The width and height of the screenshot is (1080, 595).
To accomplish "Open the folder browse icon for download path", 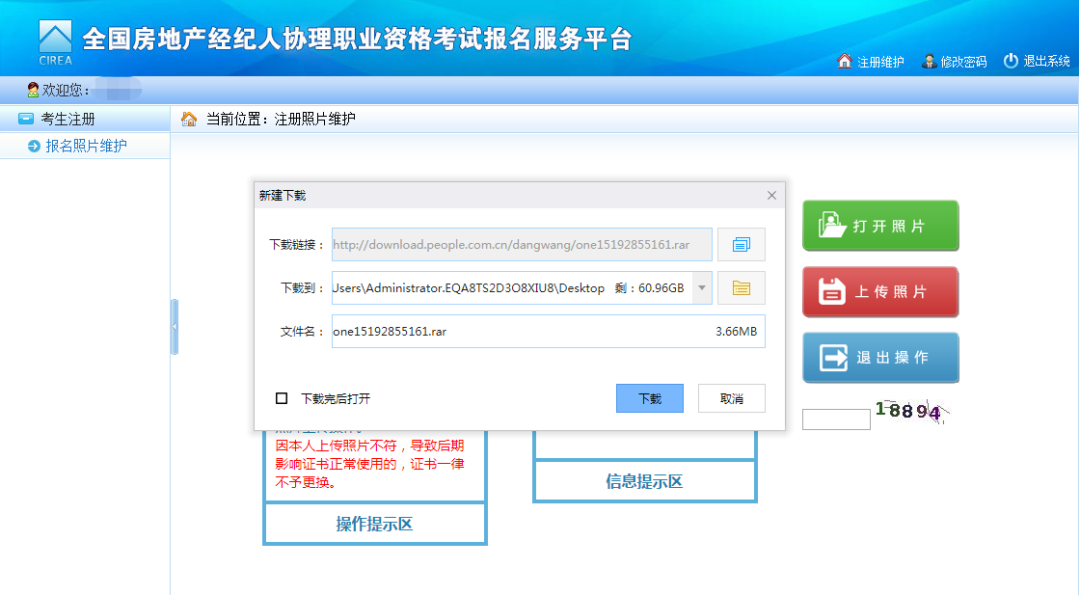I will tap(741, 288).
